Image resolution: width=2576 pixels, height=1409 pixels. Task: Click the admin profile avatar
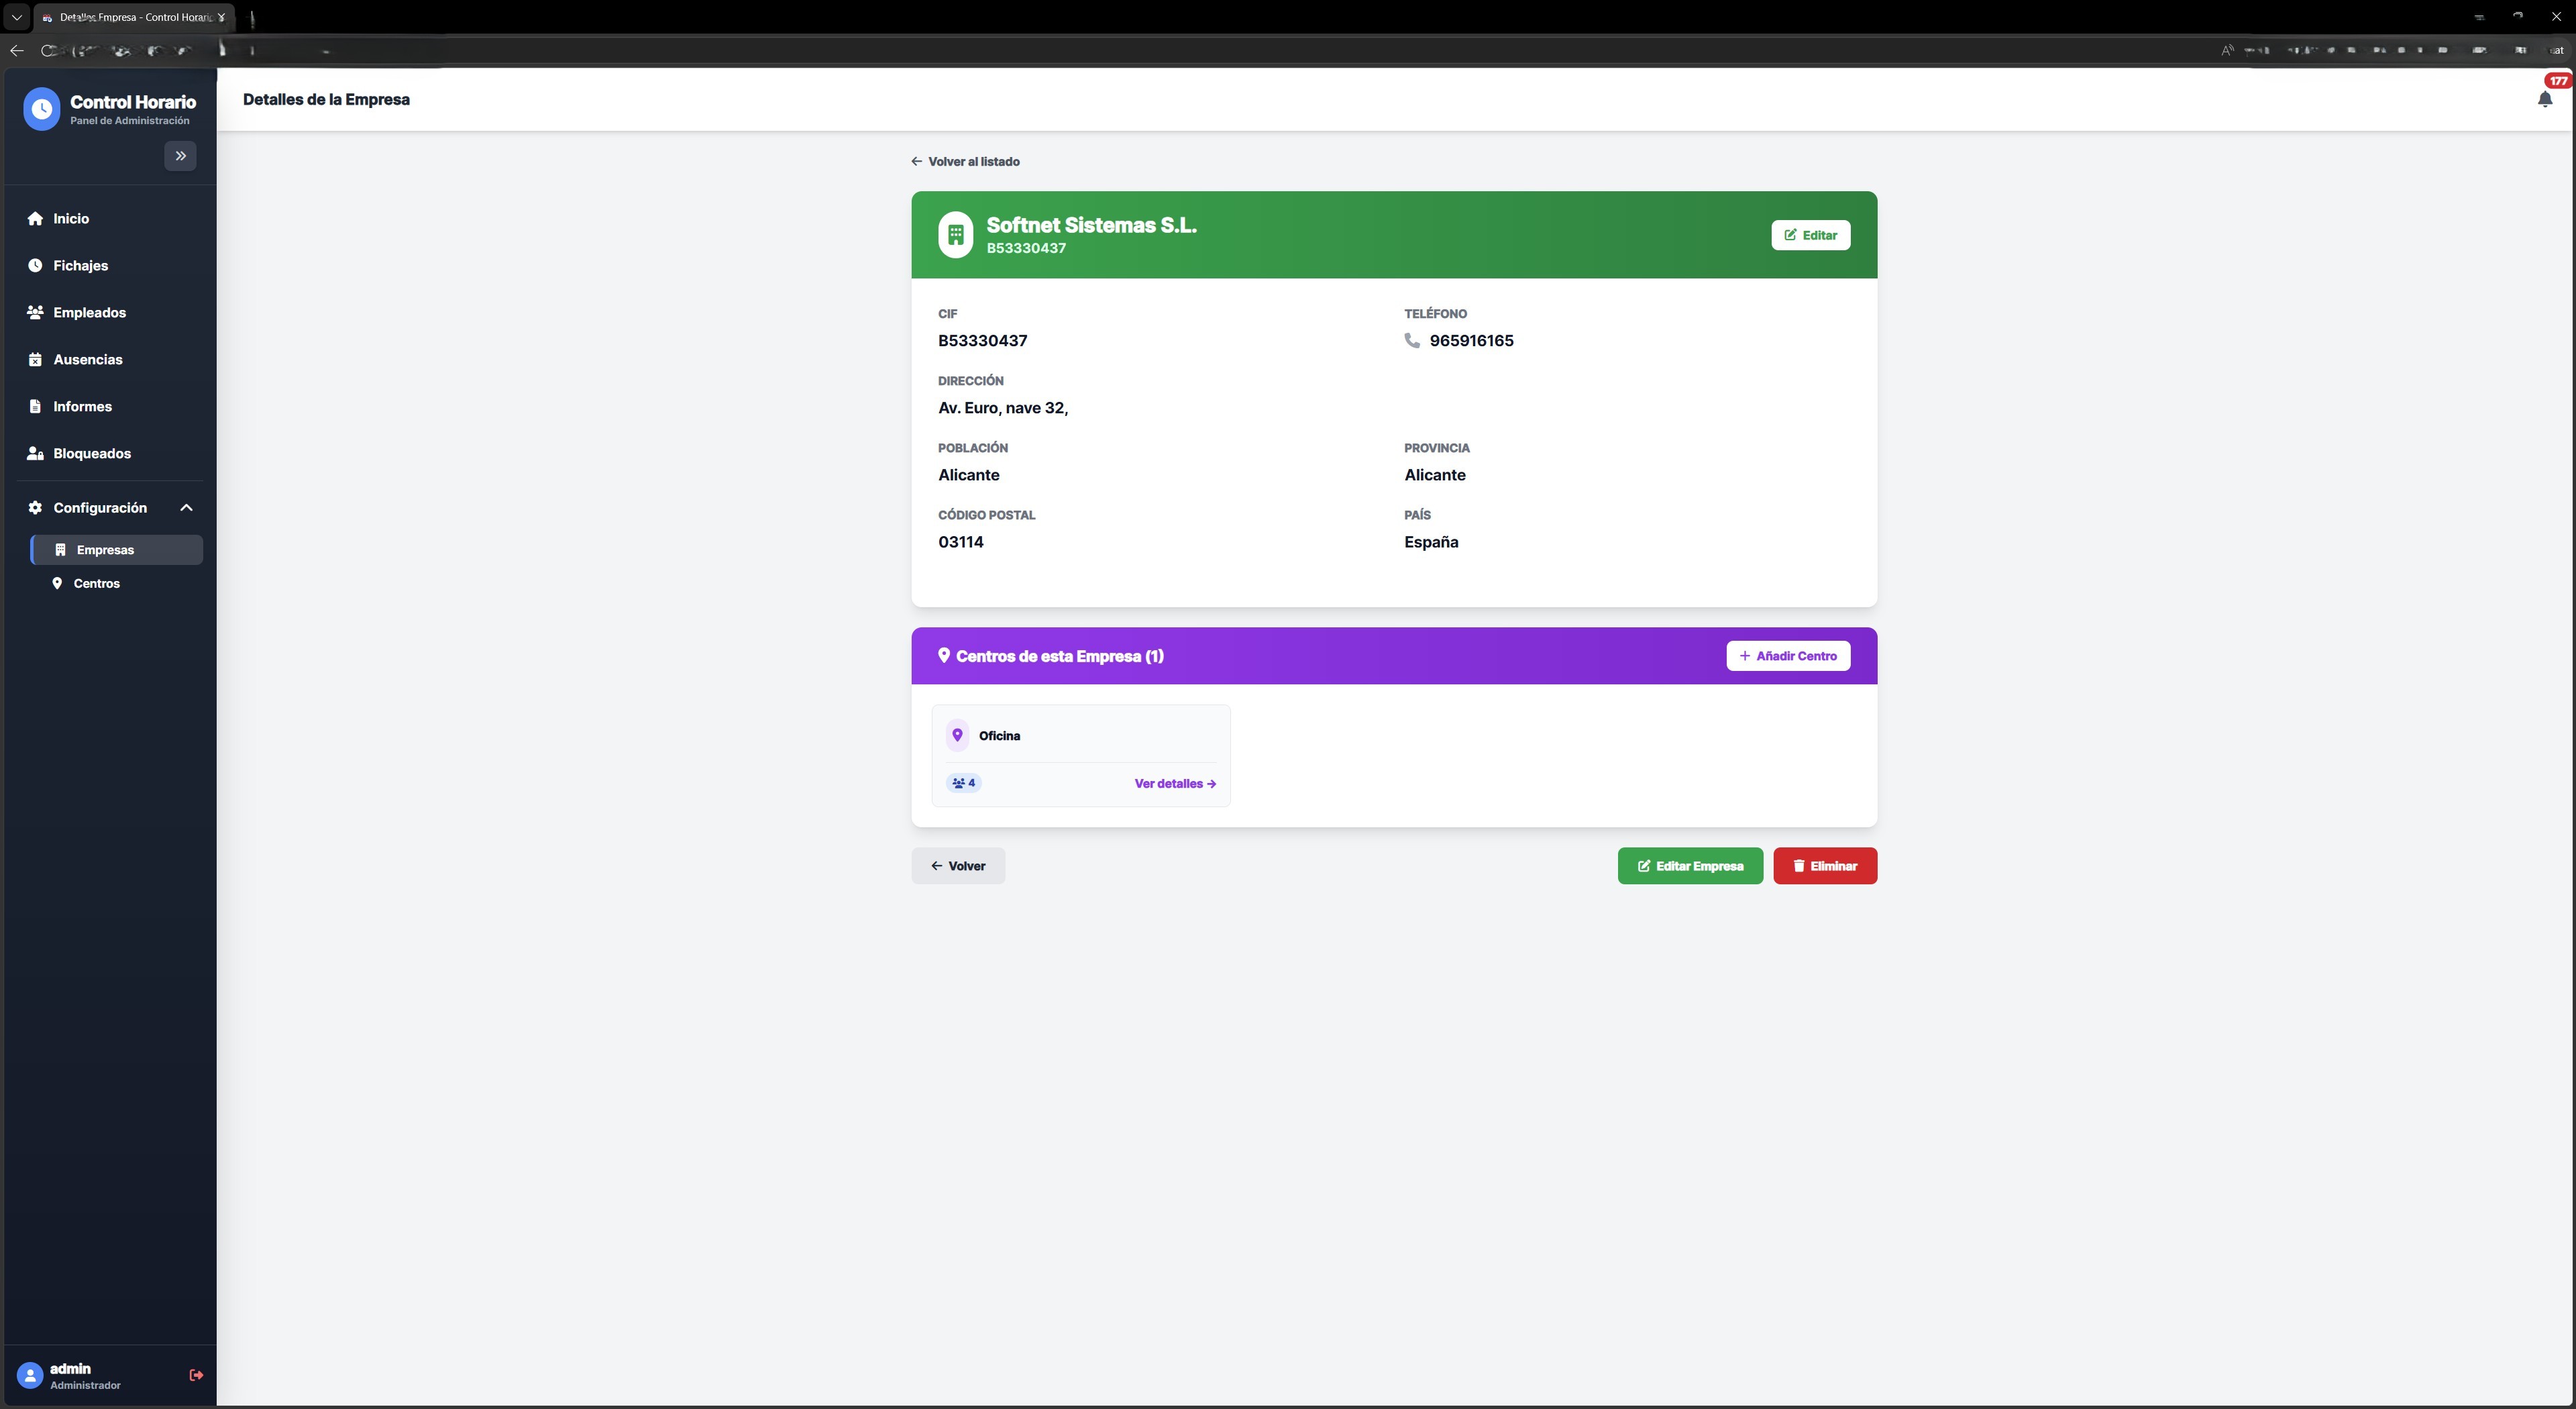(x=29, y=1374)
